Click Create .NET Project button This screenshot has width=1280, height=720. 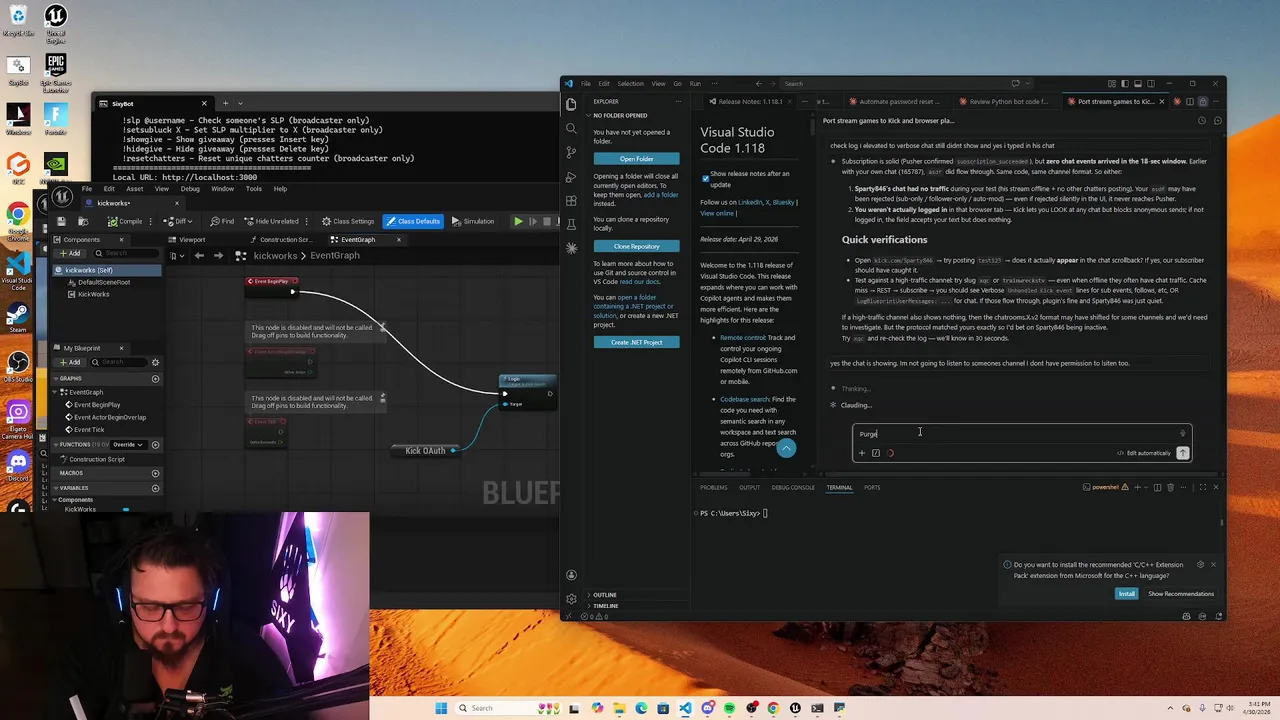pyautogui.click(x=636, y=342)
